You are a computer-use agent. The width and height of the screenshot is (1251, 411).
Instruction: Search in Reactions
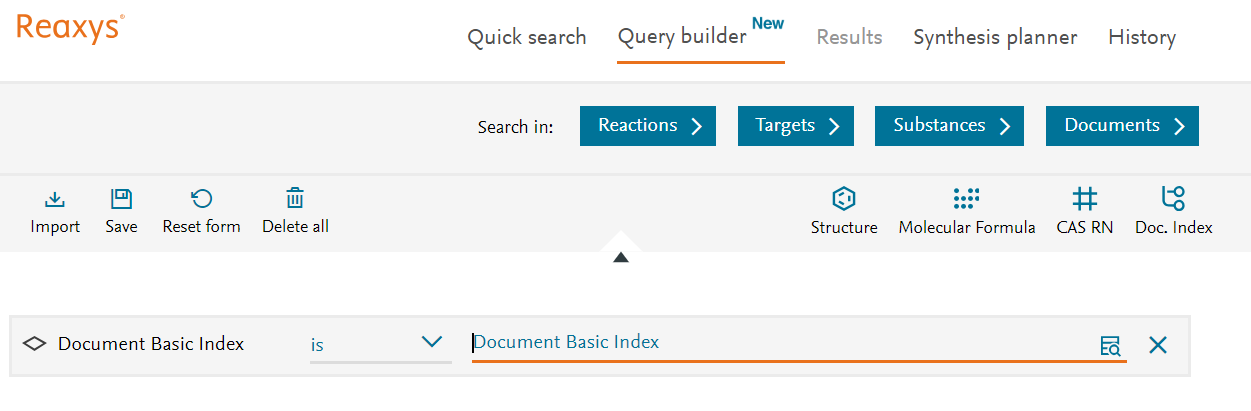tap(647, 126)
